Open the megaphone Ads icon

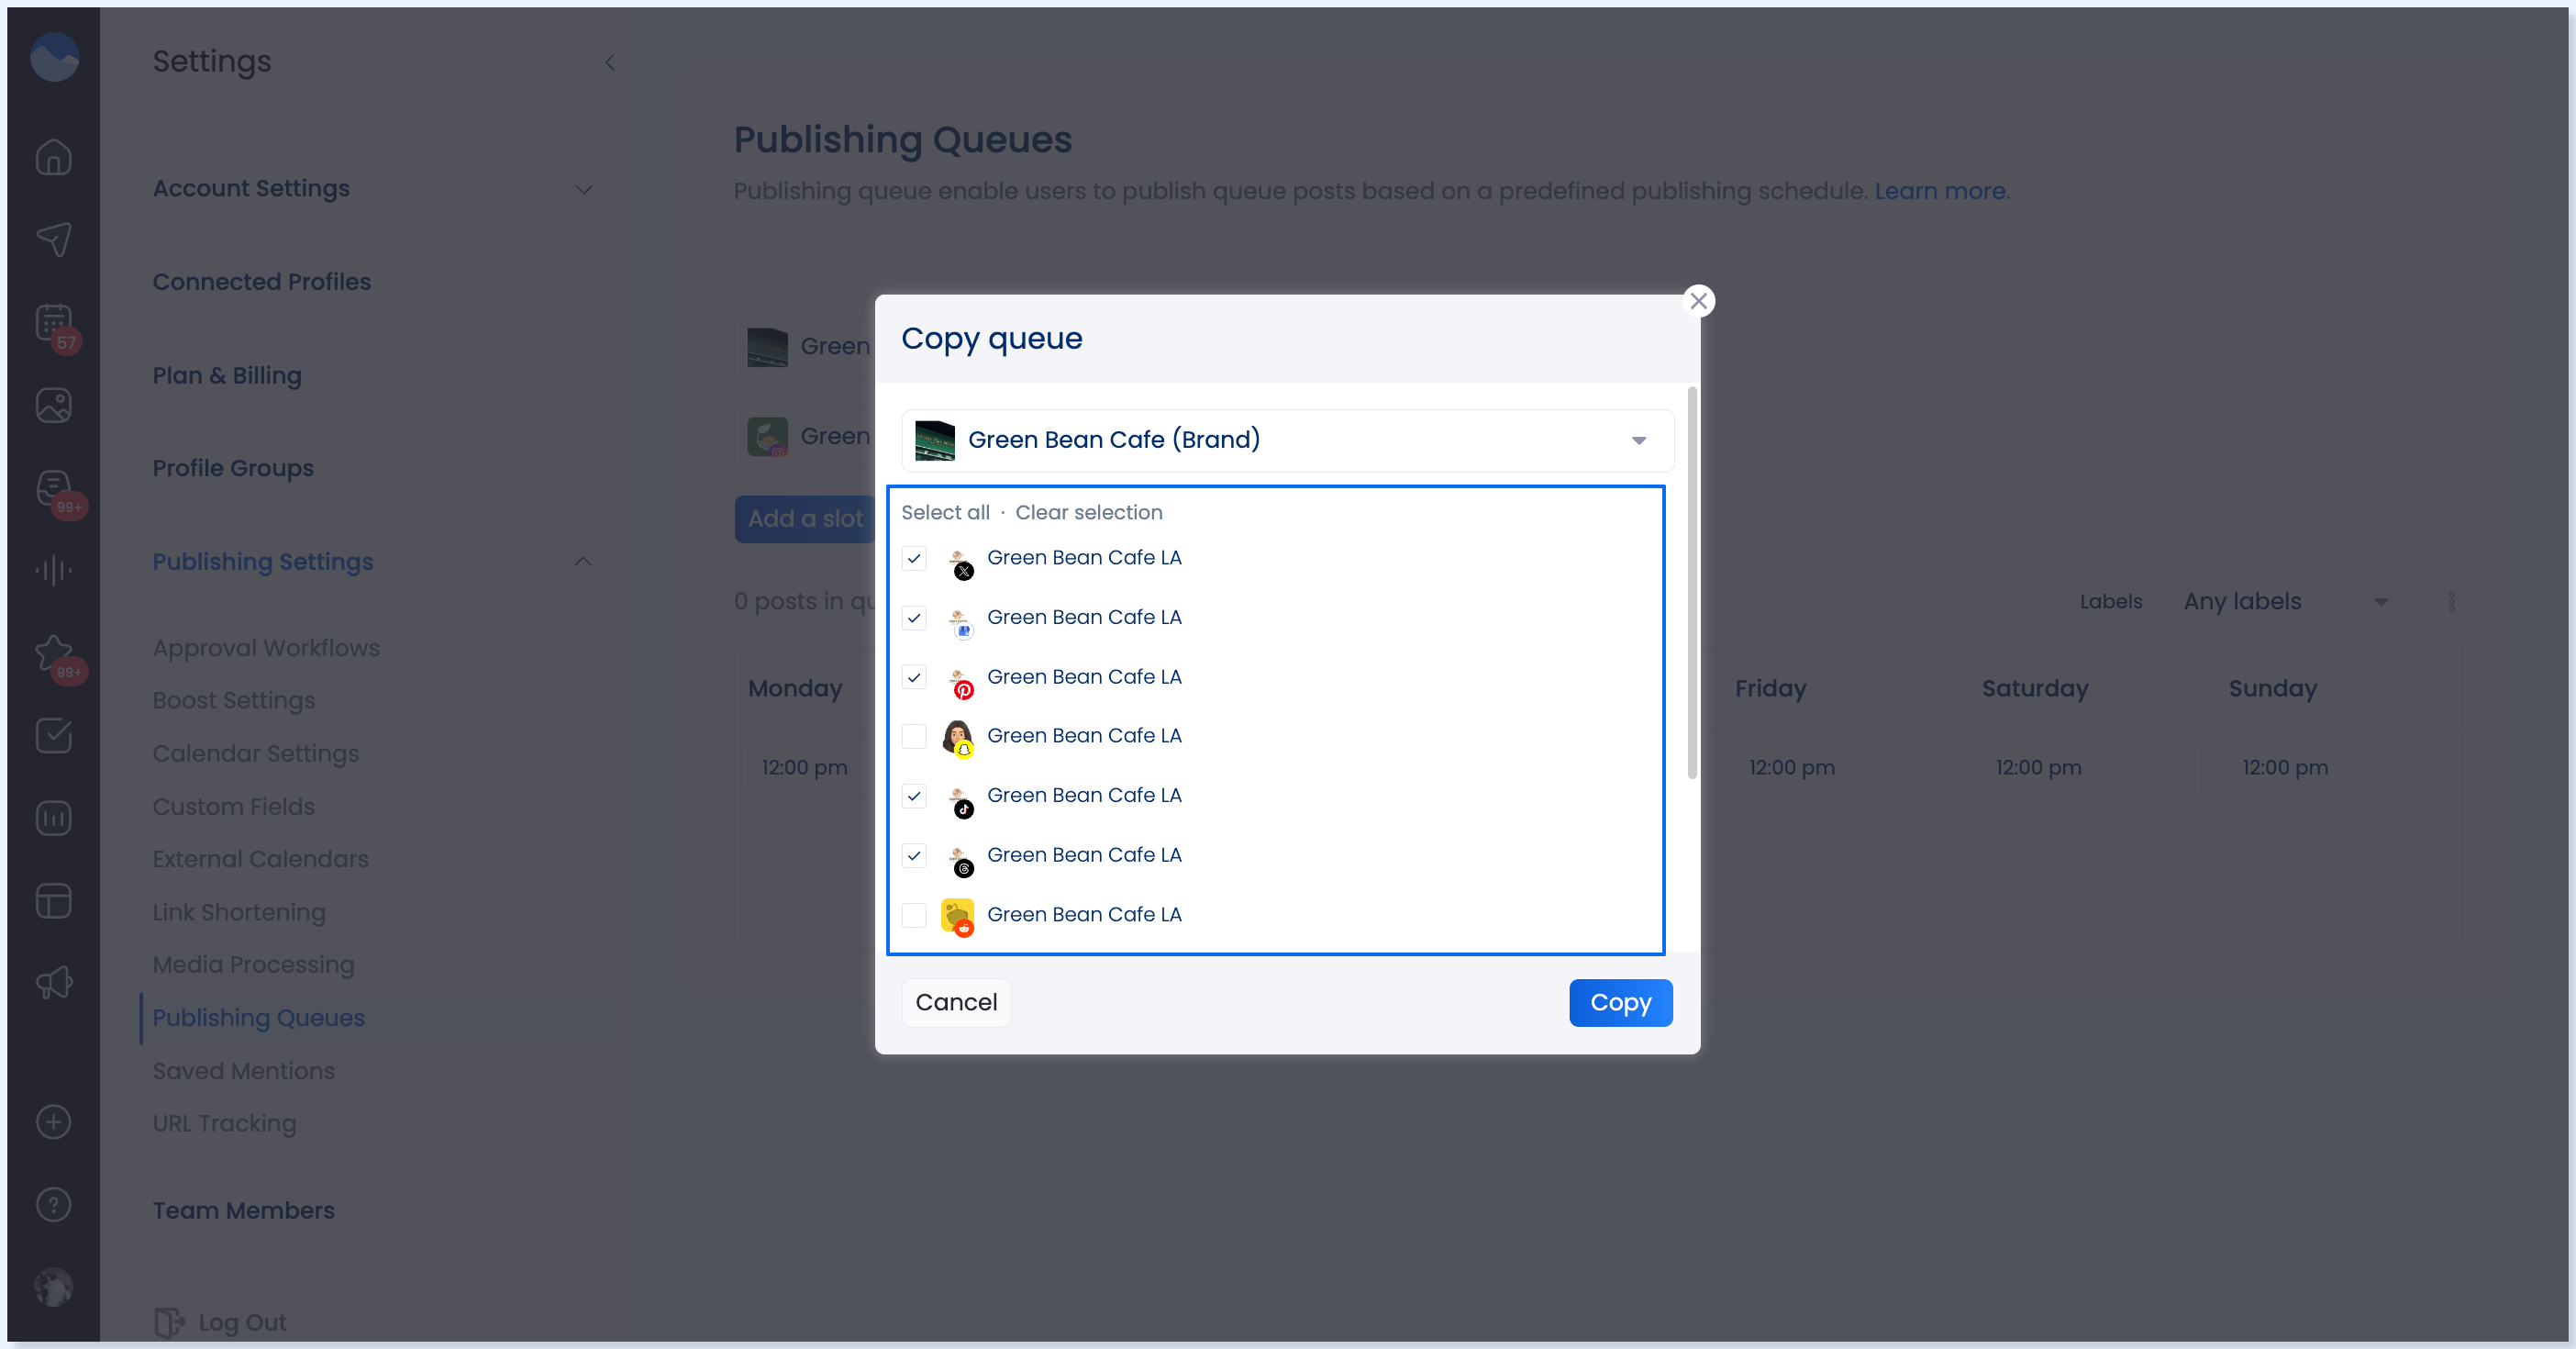click(53, 983)
